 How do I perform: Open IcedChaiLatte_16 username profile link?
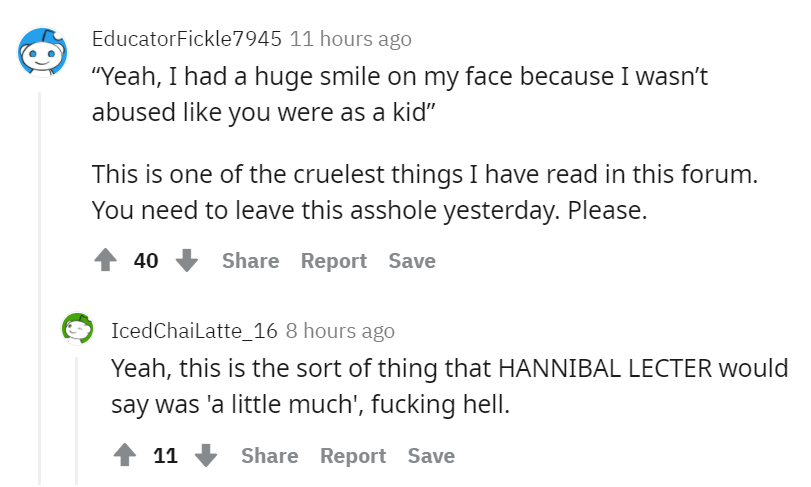194,331
